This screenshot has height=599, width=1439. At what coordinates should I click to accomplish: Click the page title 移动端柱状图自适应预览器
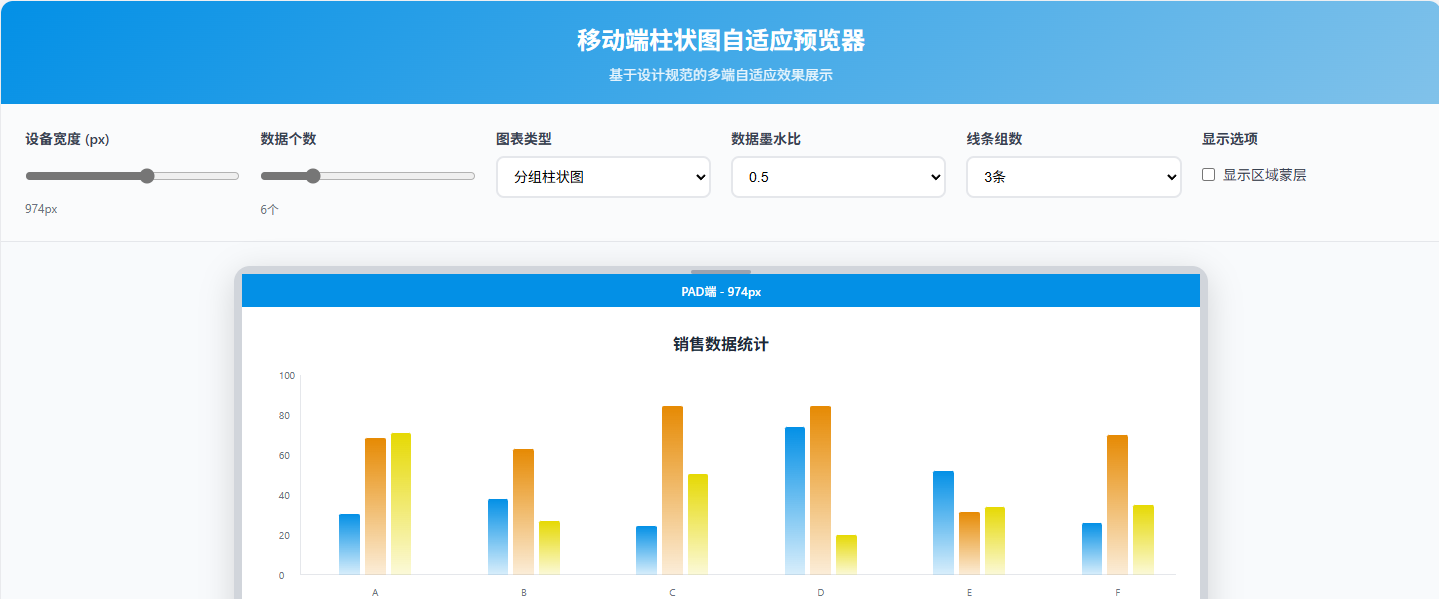click(719, 41)
